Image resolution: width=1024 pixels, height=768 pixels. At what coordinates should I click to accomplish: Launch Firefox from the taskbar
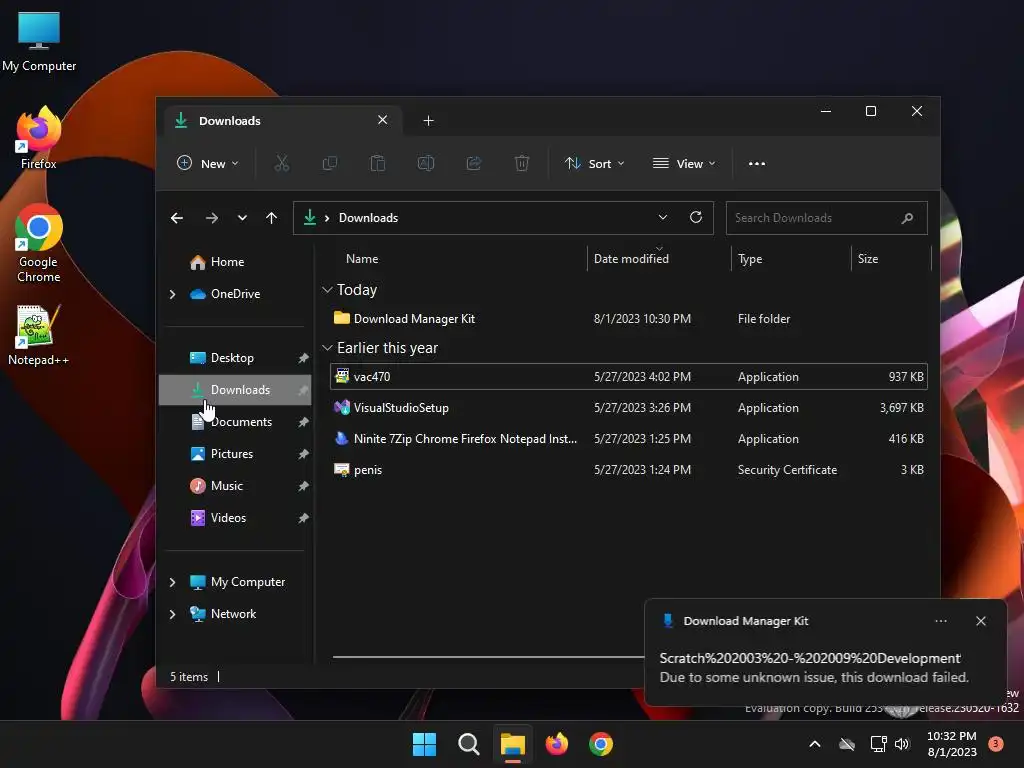556,744
